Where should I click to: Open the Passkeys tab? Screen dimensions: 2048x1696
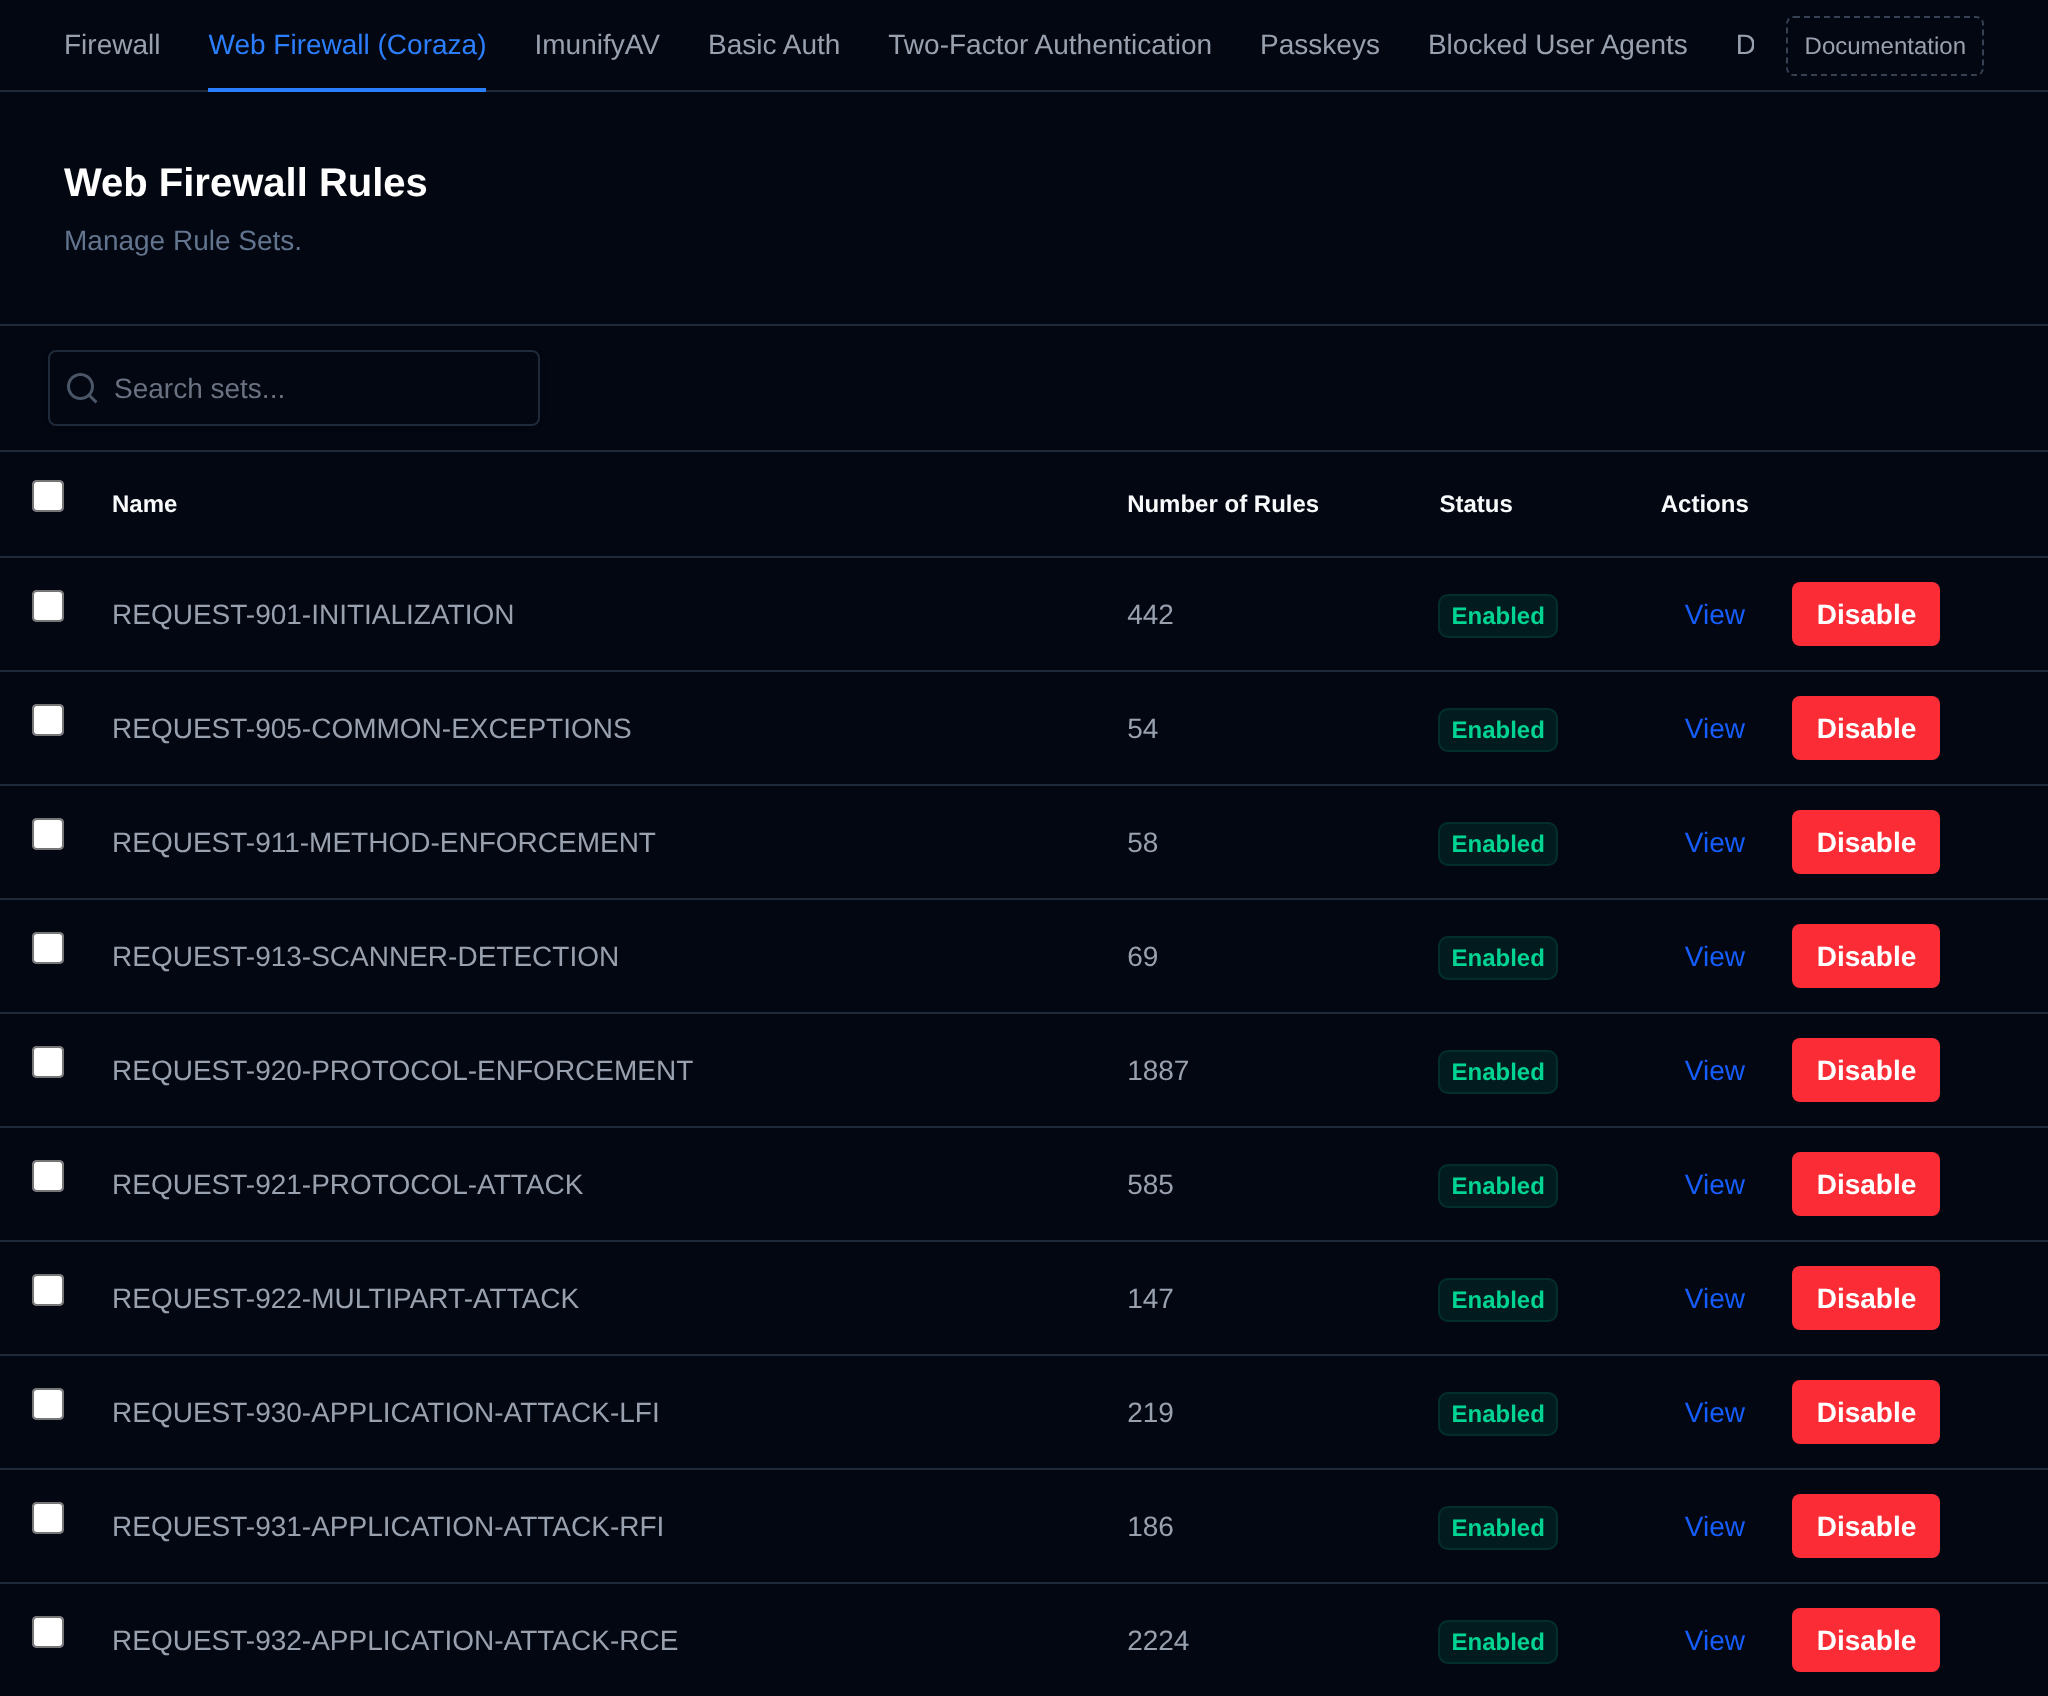[x=1320, y=45]
